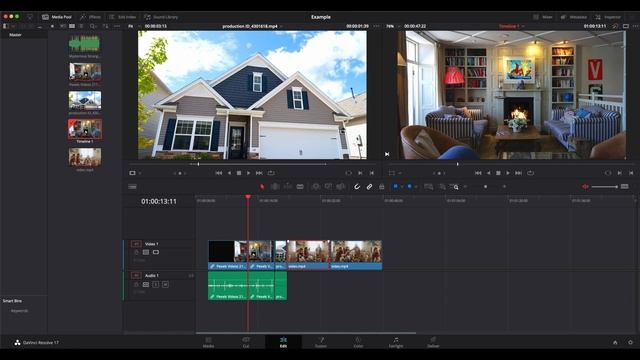Open the Sound Library panel
This screenshot has width=640, height=360.
161,17
